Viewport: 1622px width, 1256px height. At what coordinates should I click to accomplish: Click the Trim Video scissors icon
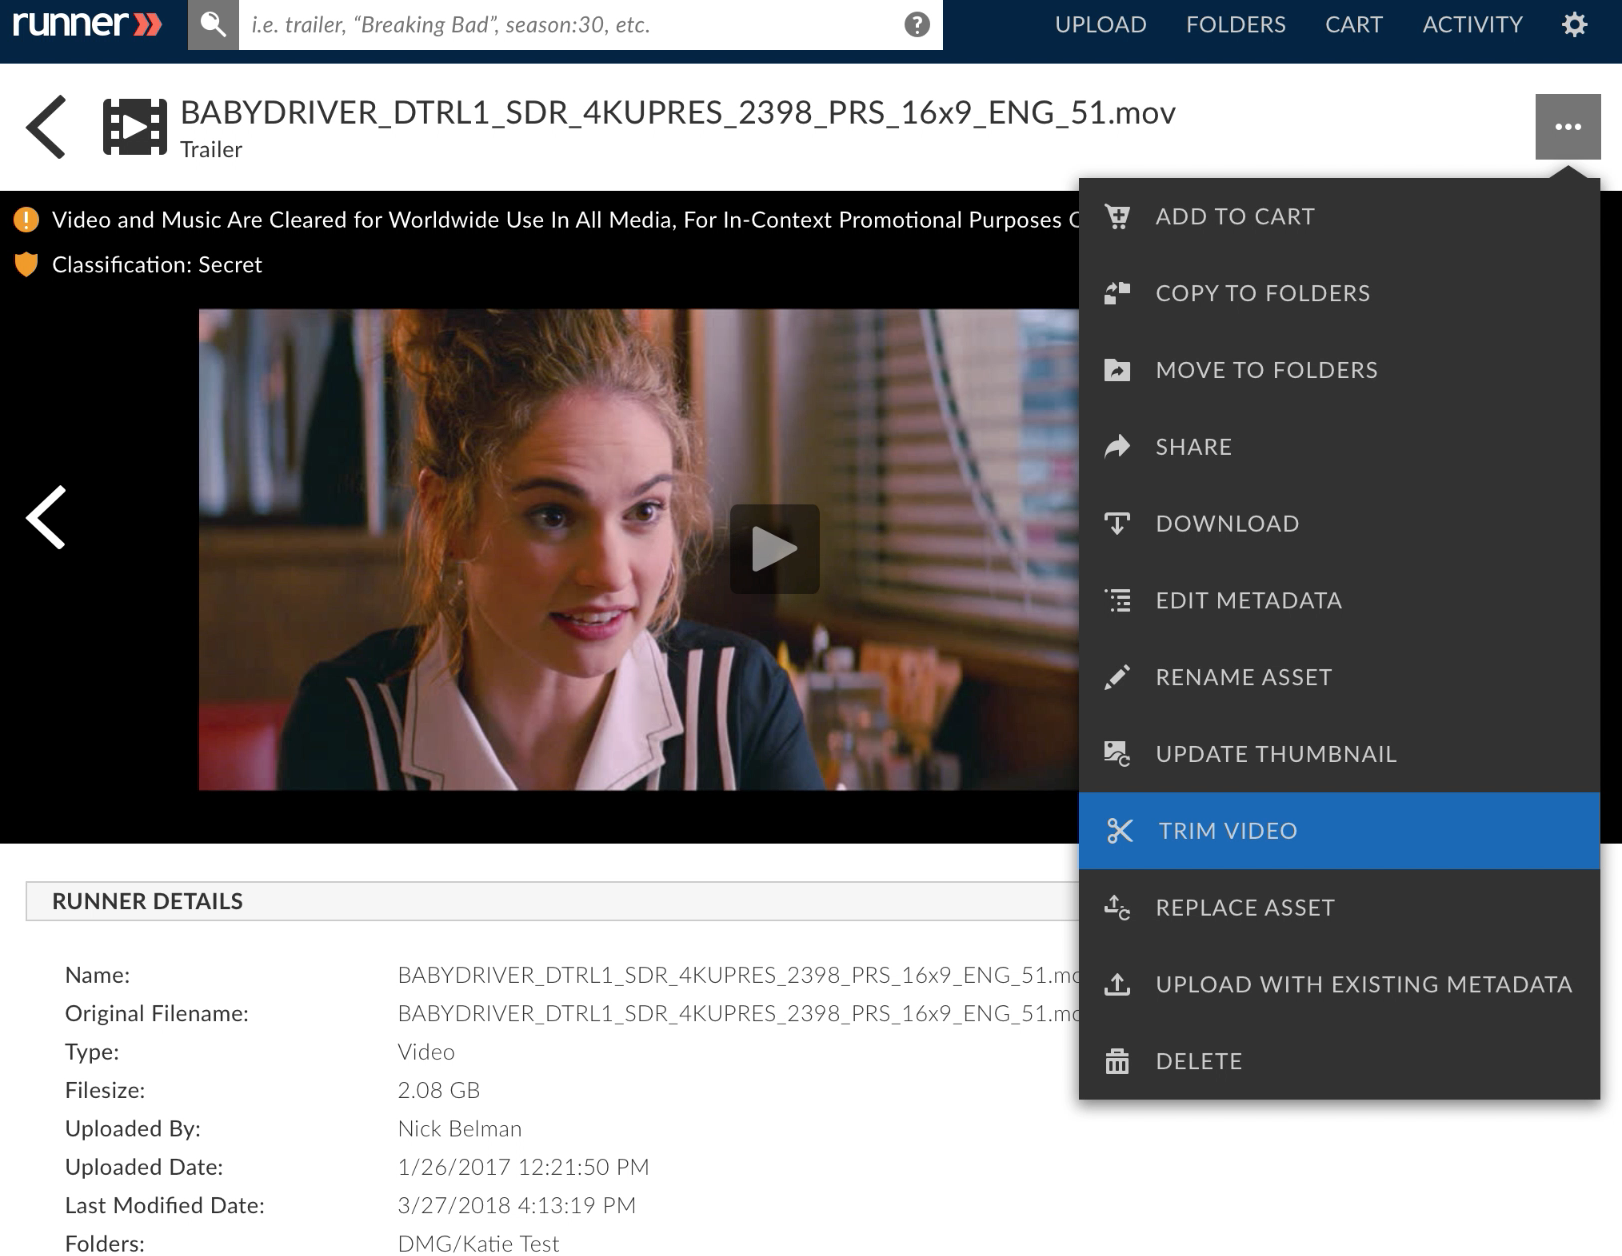pyautogui.click(x=1119, y=831)
